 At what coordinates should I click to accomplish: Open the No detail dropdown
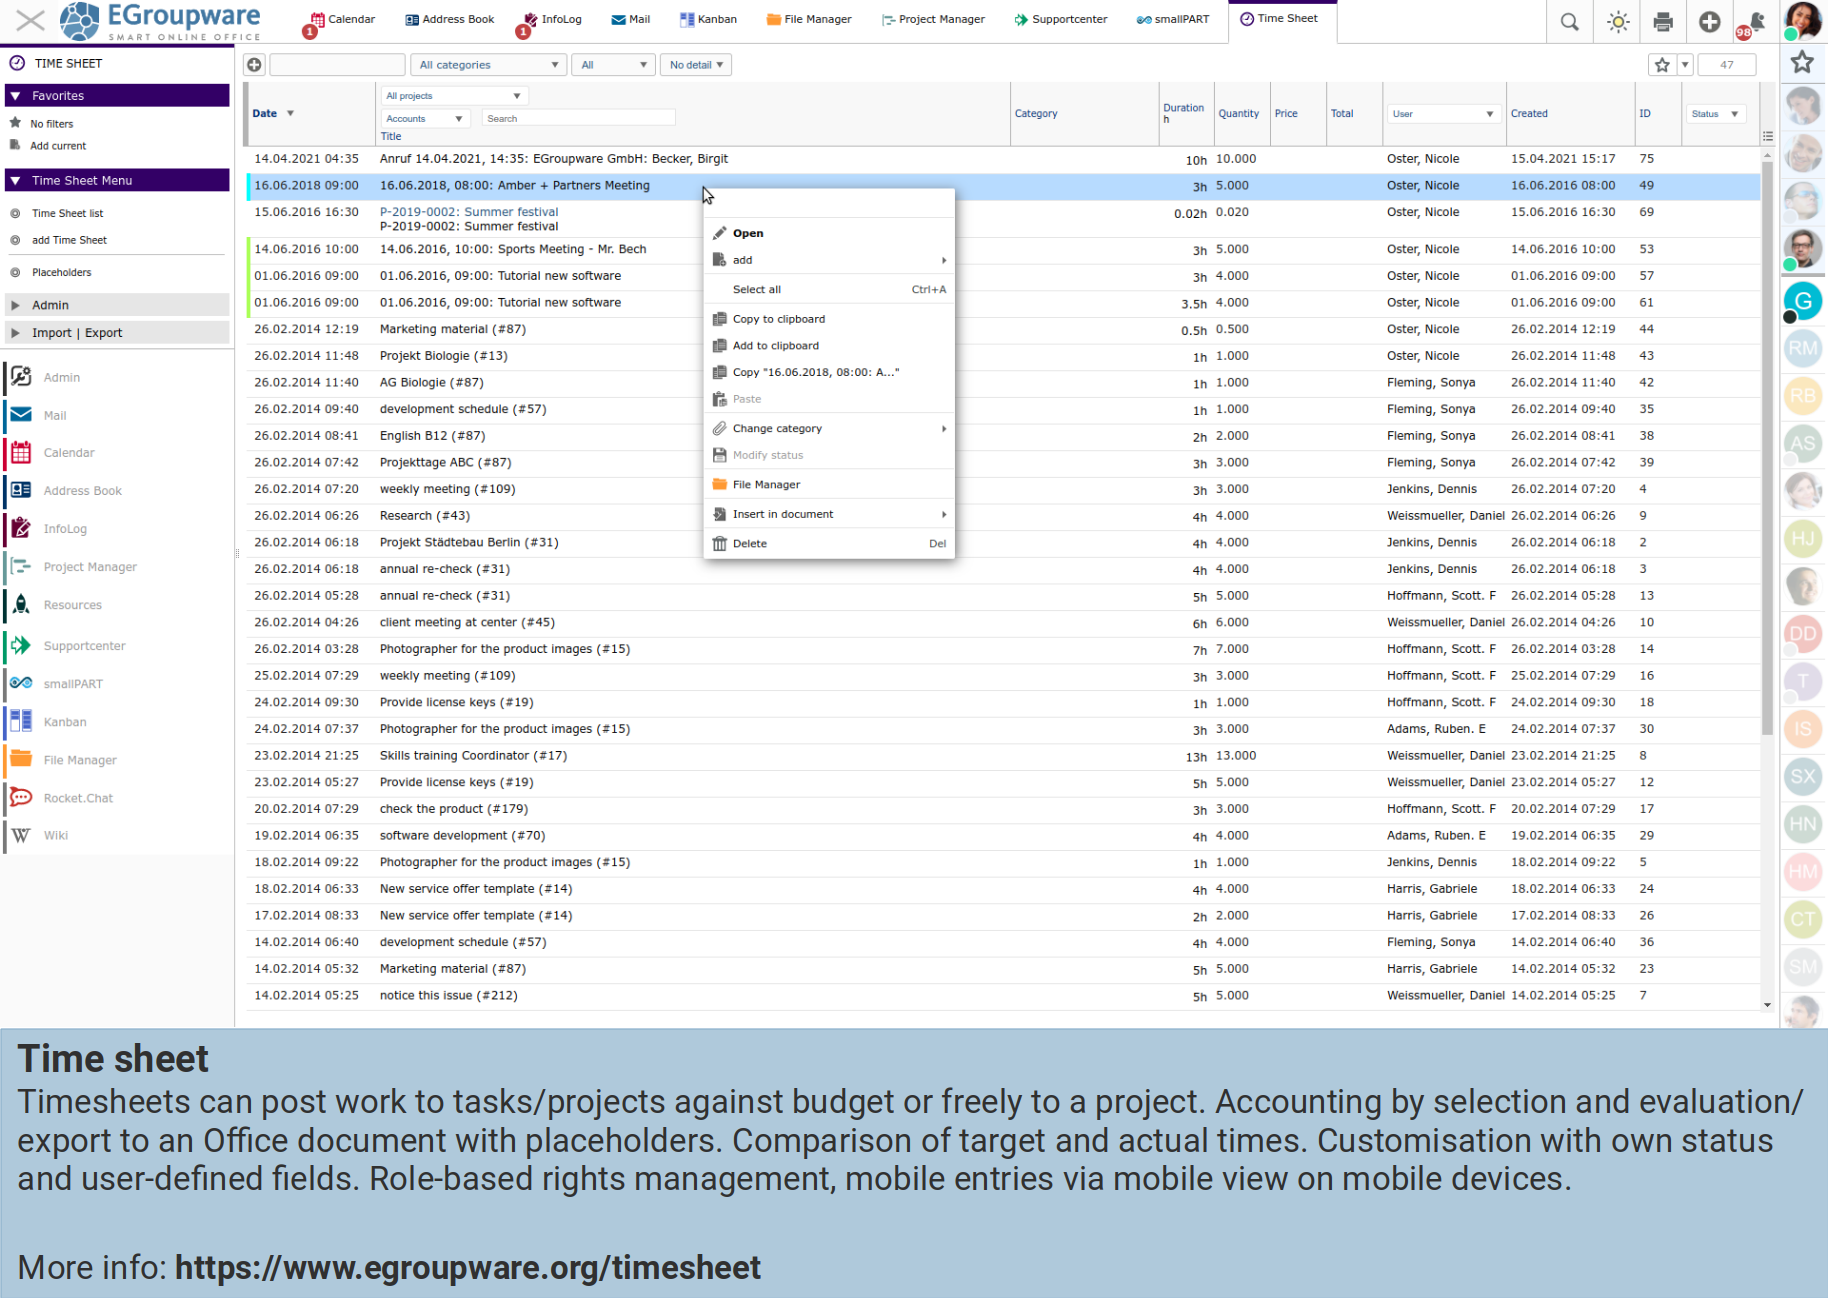(x=696, y=65)
